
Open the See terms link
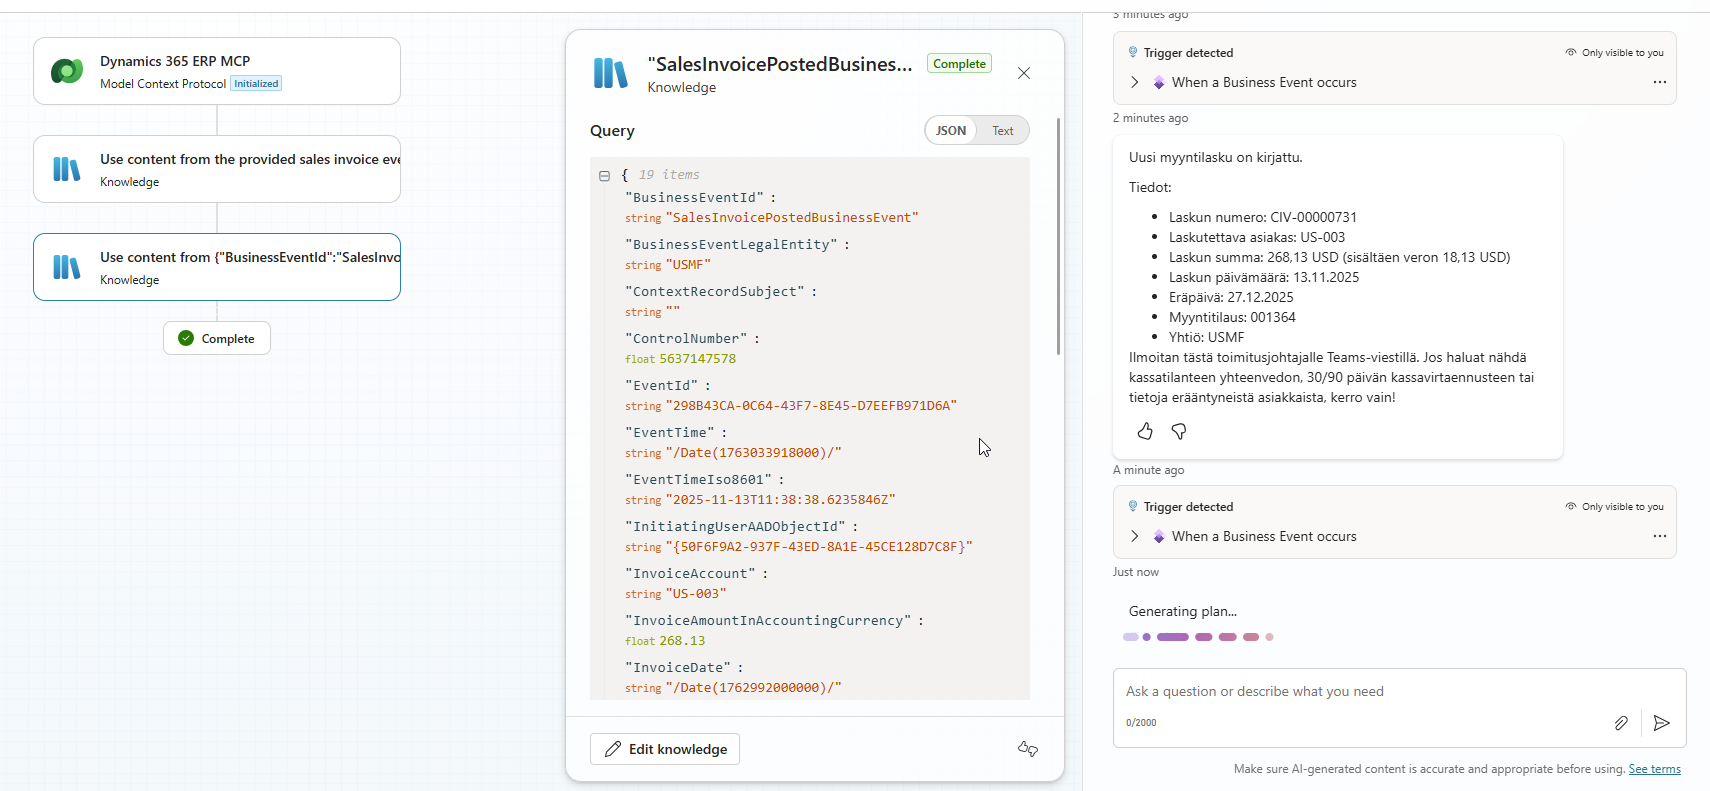click(x=1654, y=769)
